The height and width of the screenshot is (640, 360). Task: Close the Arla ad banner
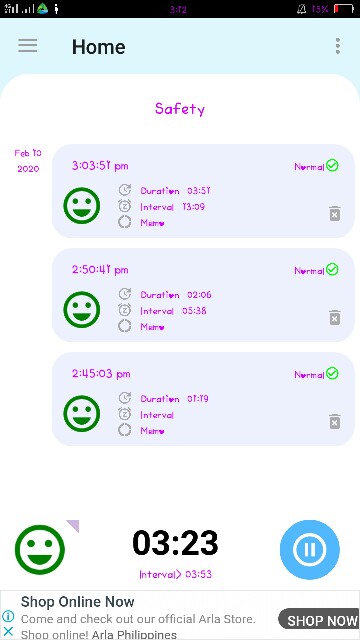coord(8,631)
